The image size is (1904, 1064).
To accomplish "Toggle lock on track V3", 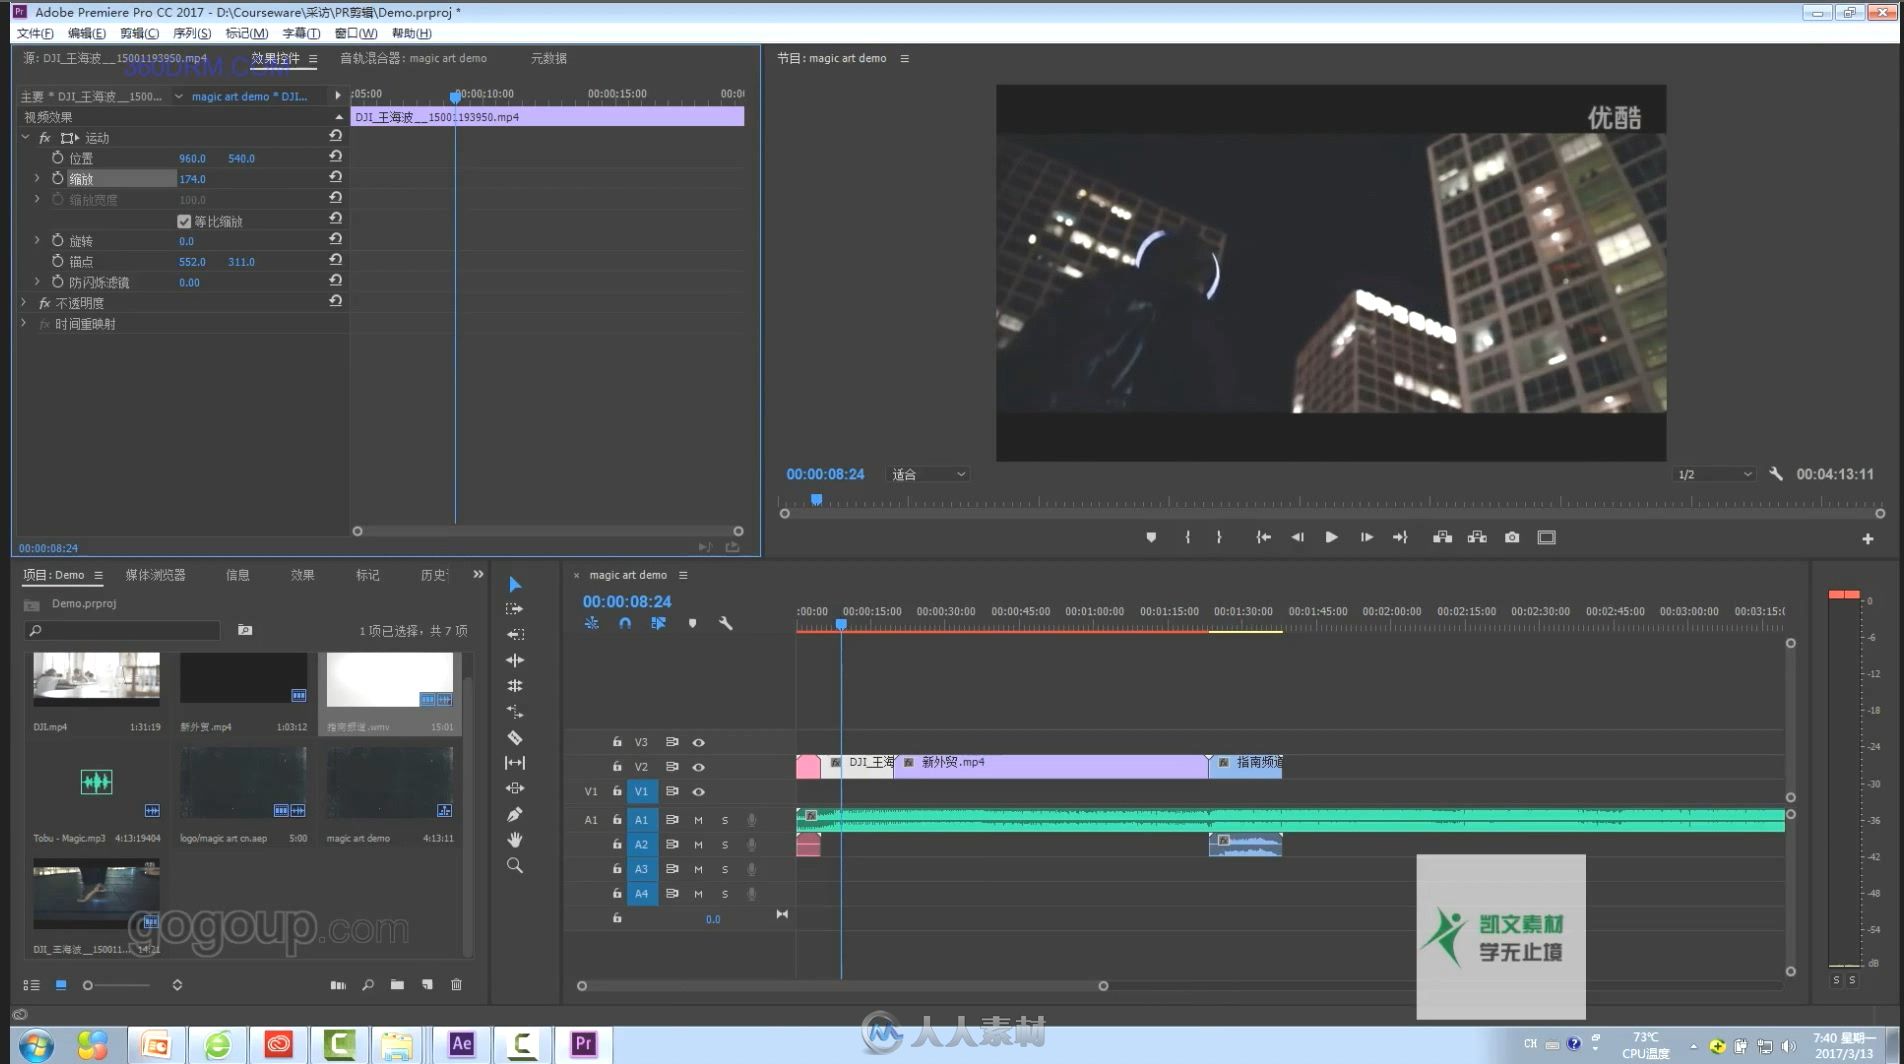I will click(617, 742).
